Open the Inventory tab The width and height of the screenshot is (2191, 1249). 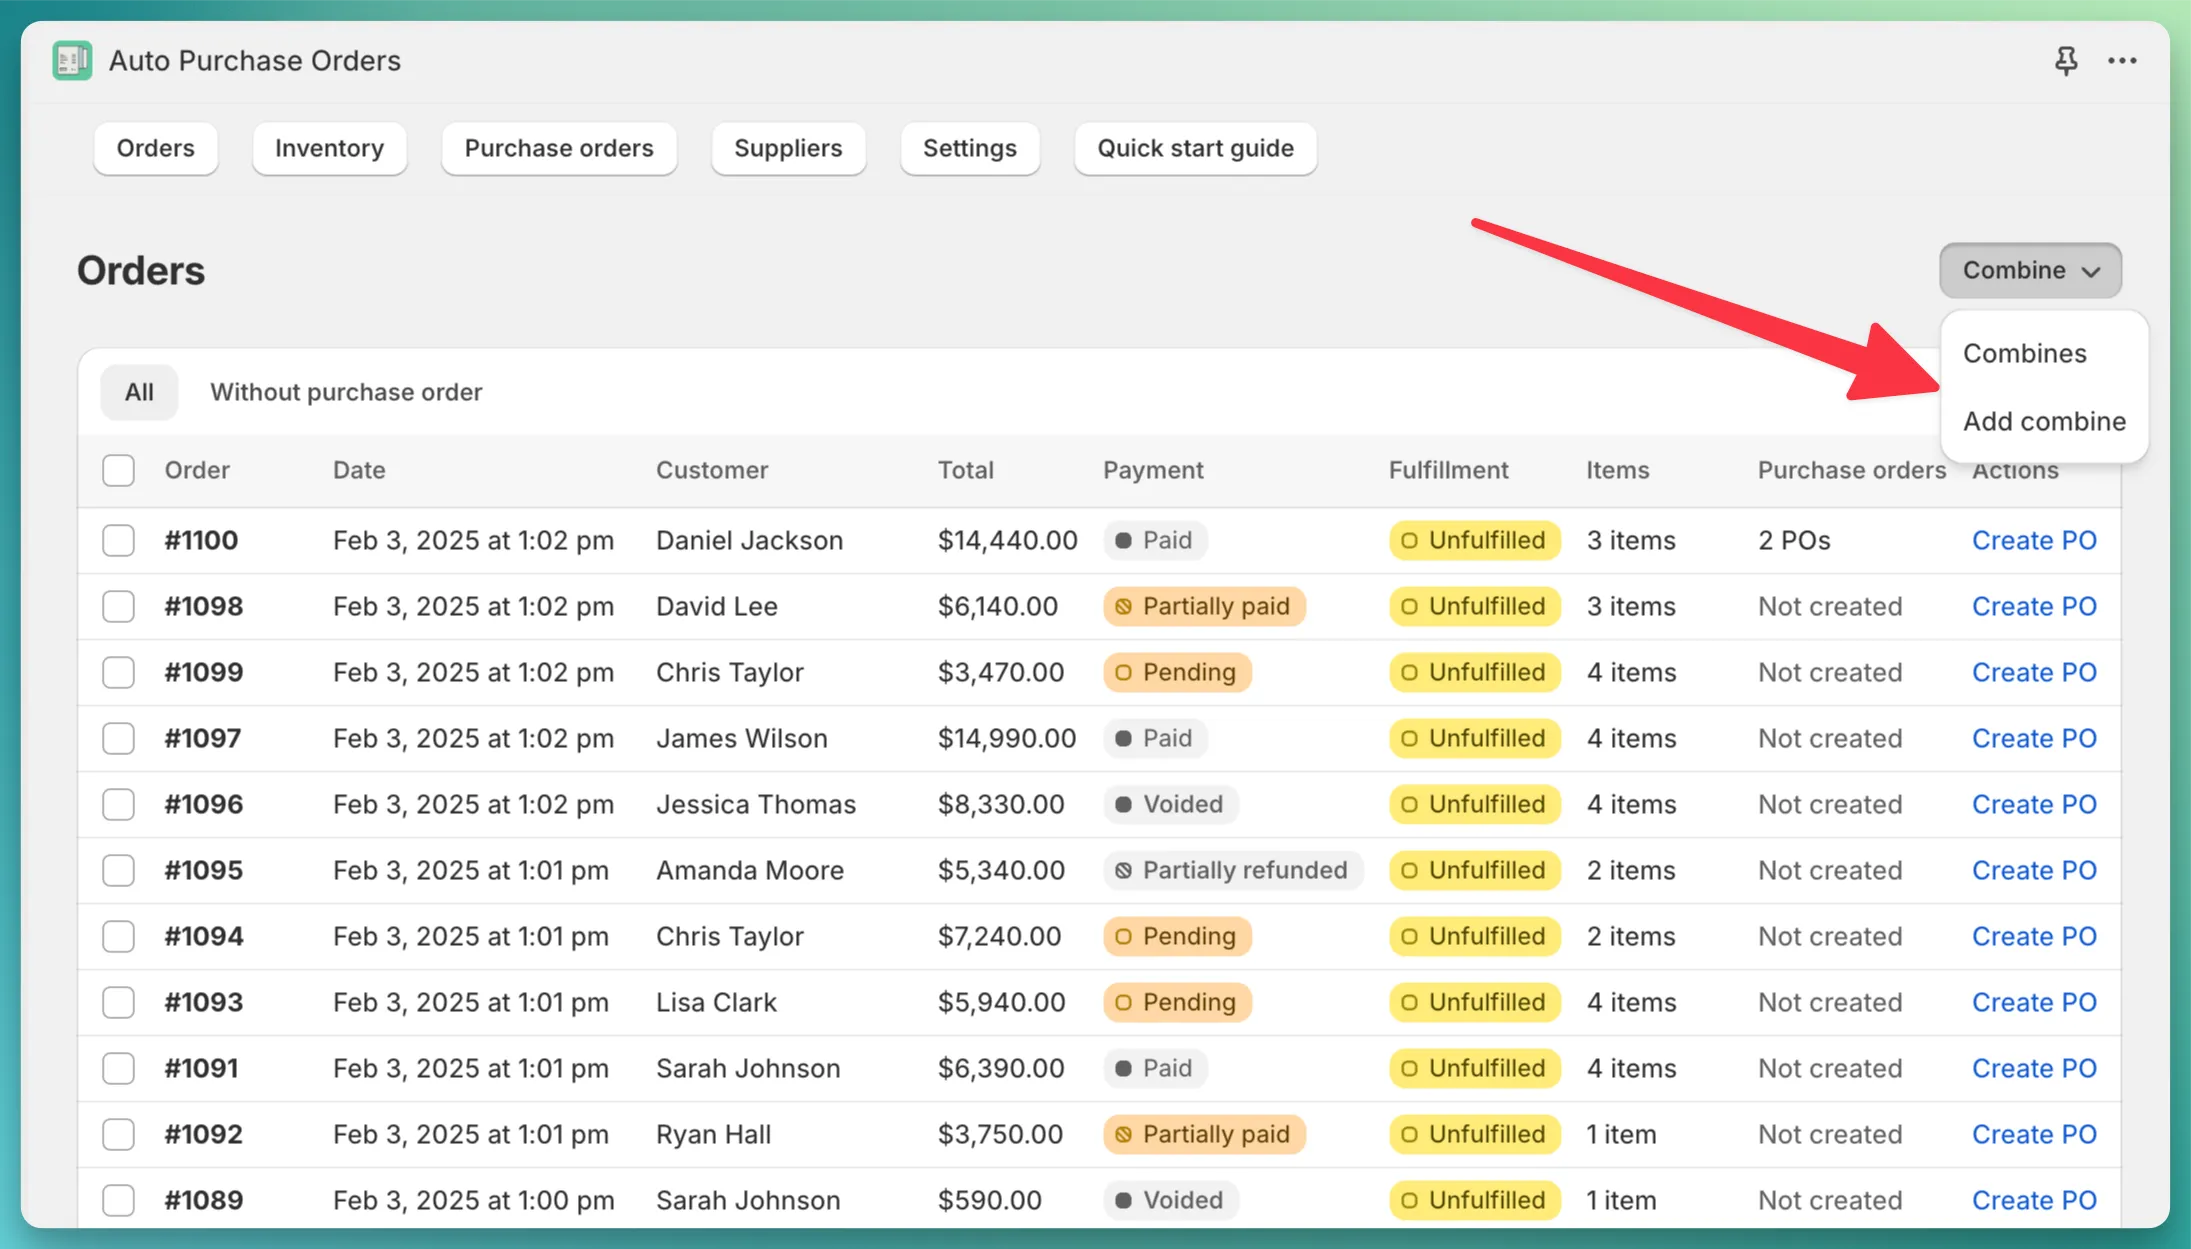[x=329, y=148]
